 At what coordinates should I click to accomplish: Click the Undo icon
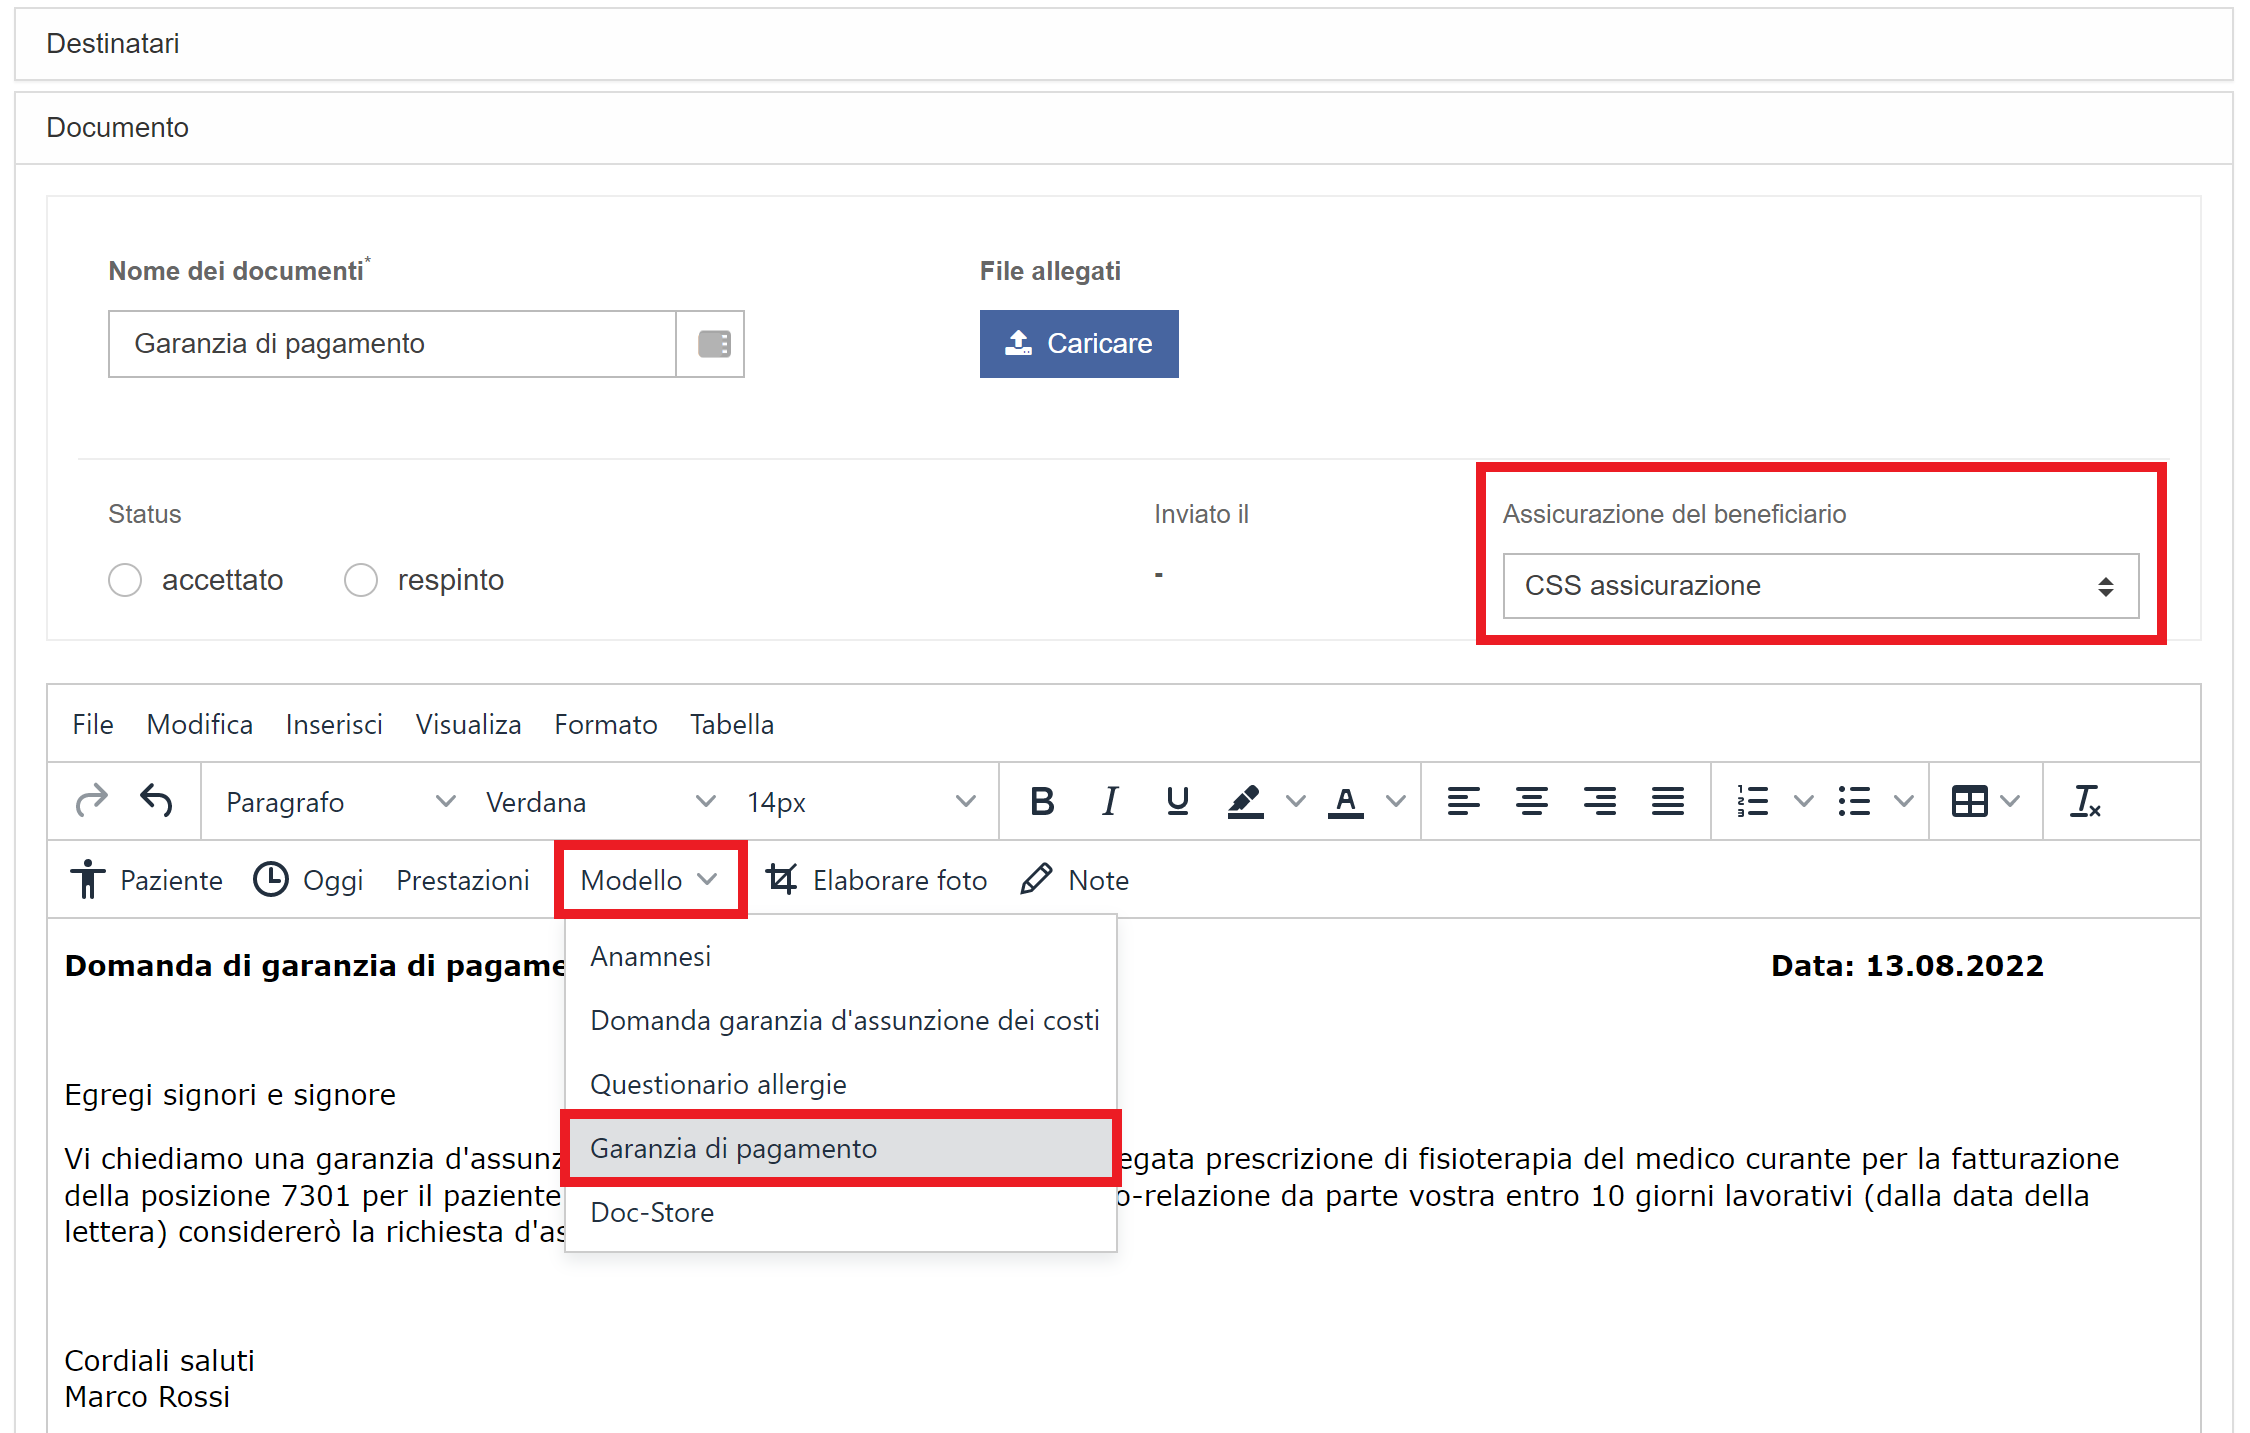(157, 800)
